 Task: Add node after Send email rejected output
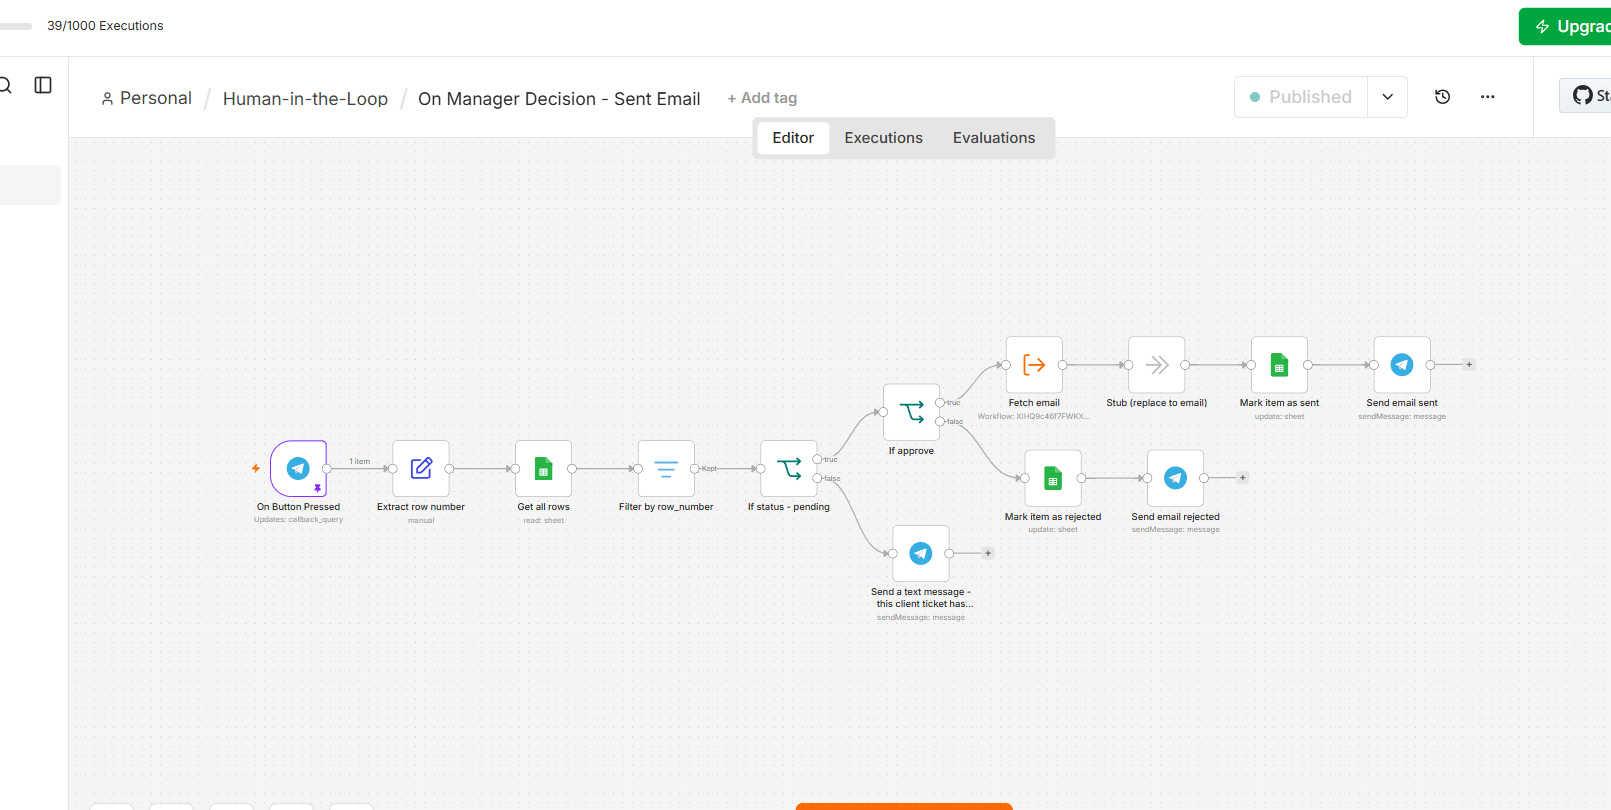[x=1243, y=478]
